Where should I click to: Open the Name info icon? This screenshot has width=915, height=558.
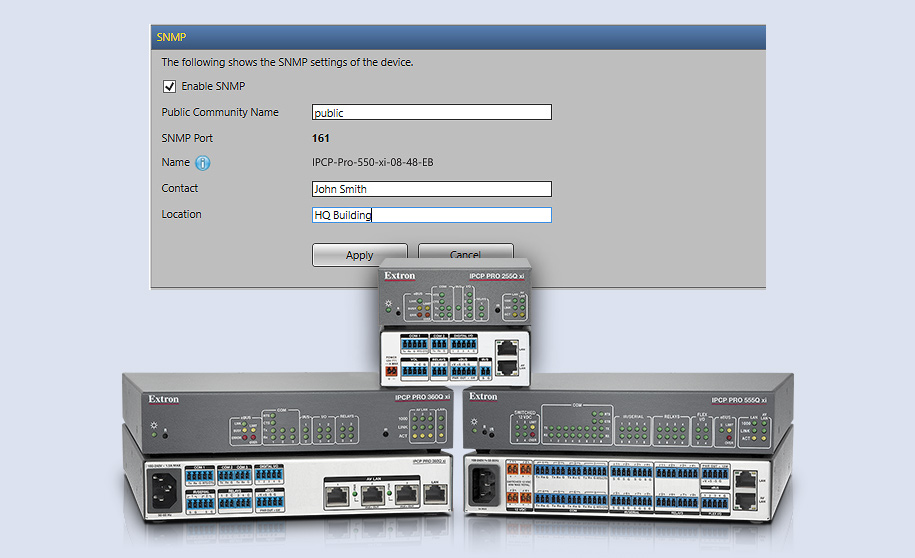point(202,163)
